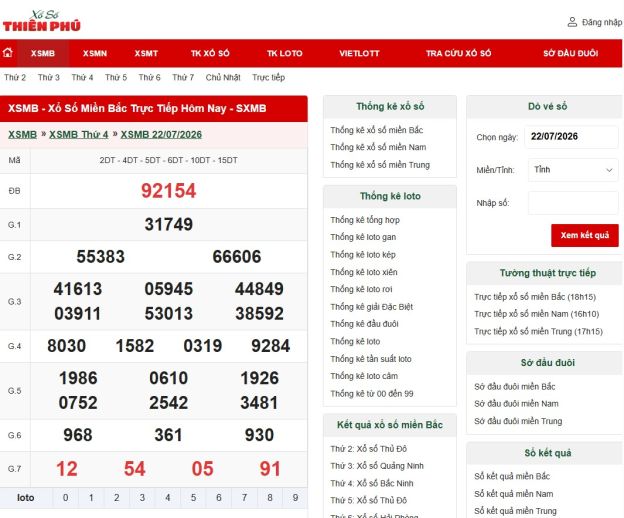This screenshot has width=624, height=518.
Task: Open the Trực tiếp tab
Action: pyautogui.click(x=268, y=77)
